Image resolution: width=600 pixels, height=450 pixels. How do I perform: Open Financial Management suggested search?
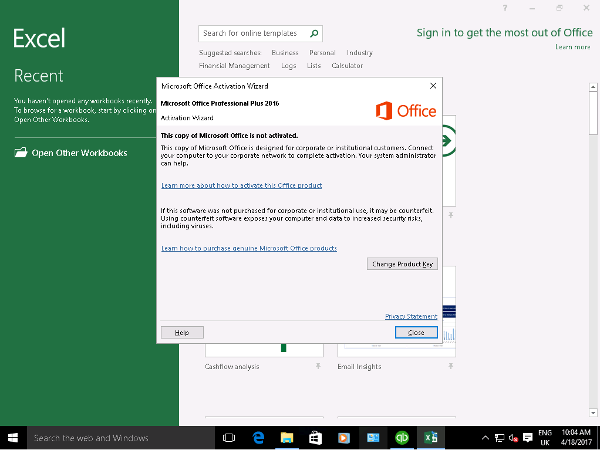[234, 66]
